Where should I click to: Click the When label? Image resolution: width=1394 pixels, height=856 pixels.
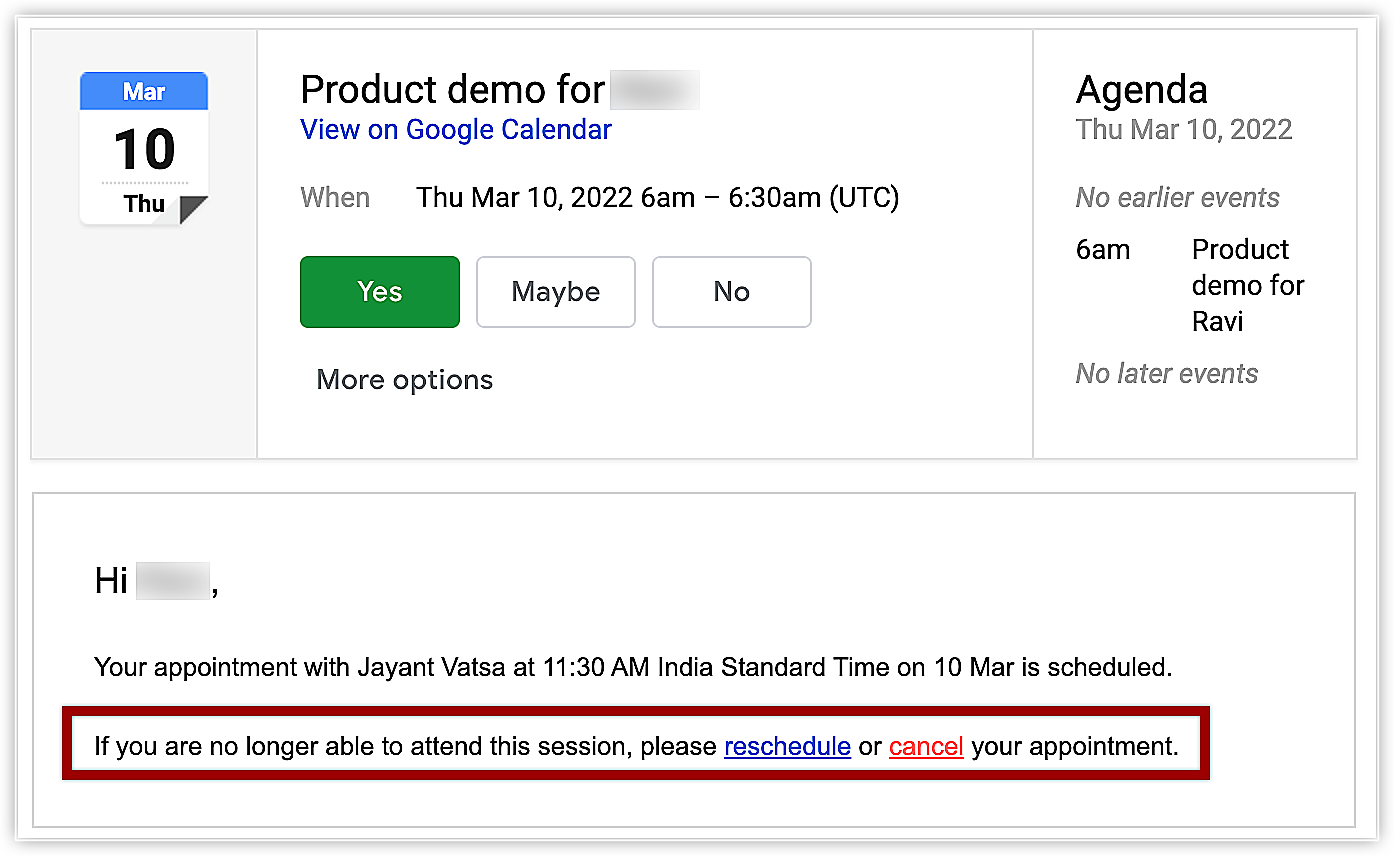335,198
